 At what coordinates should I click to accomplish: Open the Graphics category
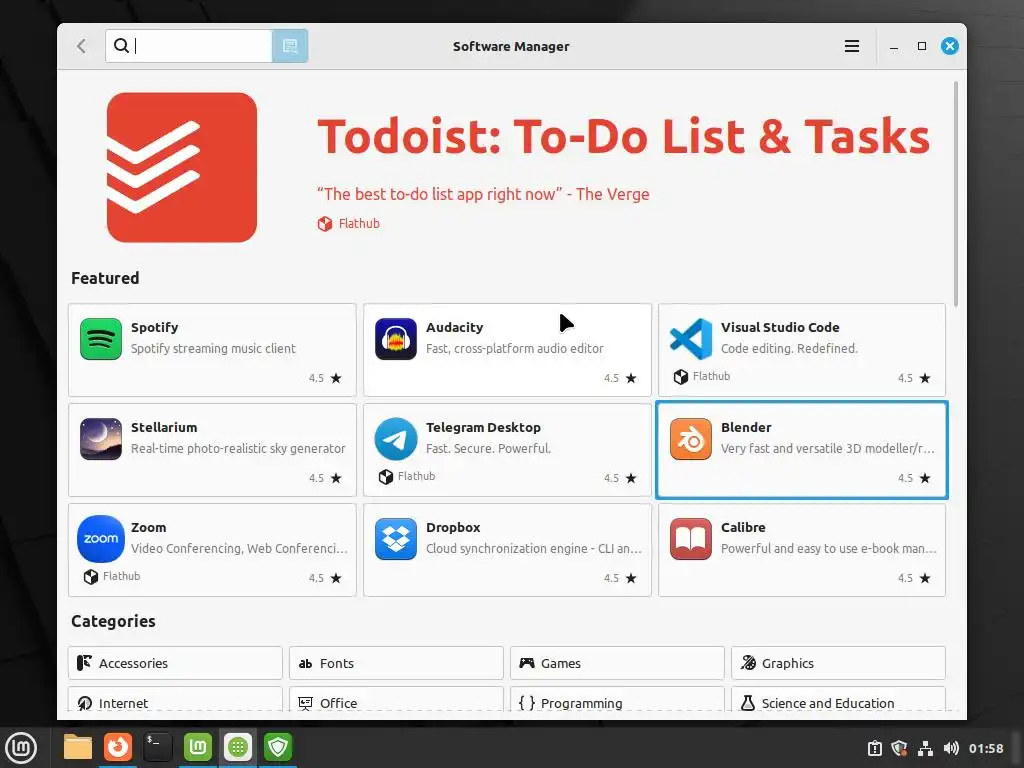tap(839, 664)
